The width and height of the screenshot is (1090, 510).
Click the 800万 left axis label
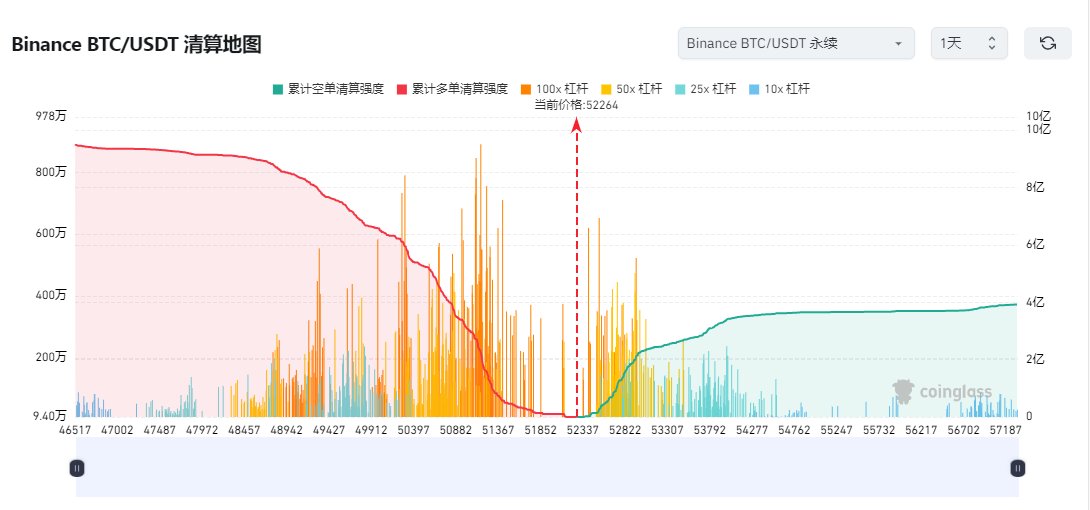pyautogui.click(x=51, y=172)
